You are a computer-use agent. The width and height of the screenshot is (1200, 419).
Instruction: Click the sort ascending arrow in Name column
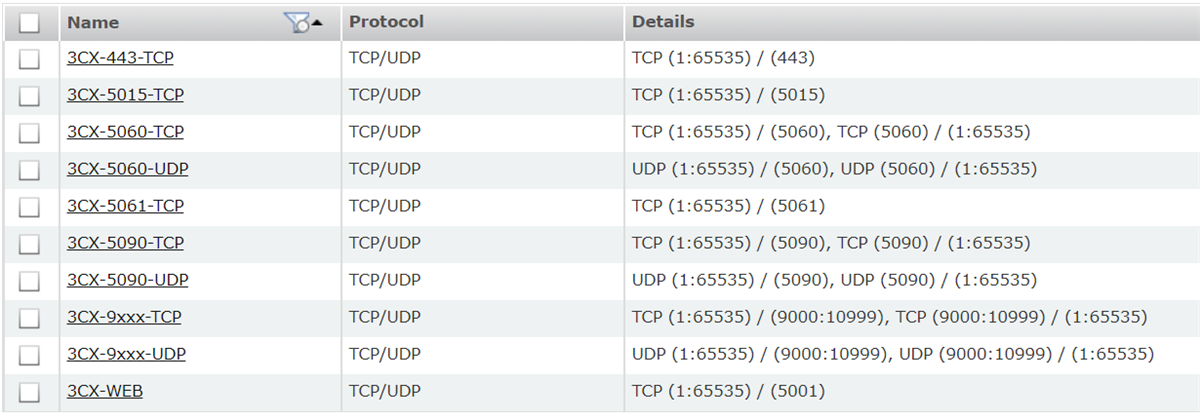(318, 22)
